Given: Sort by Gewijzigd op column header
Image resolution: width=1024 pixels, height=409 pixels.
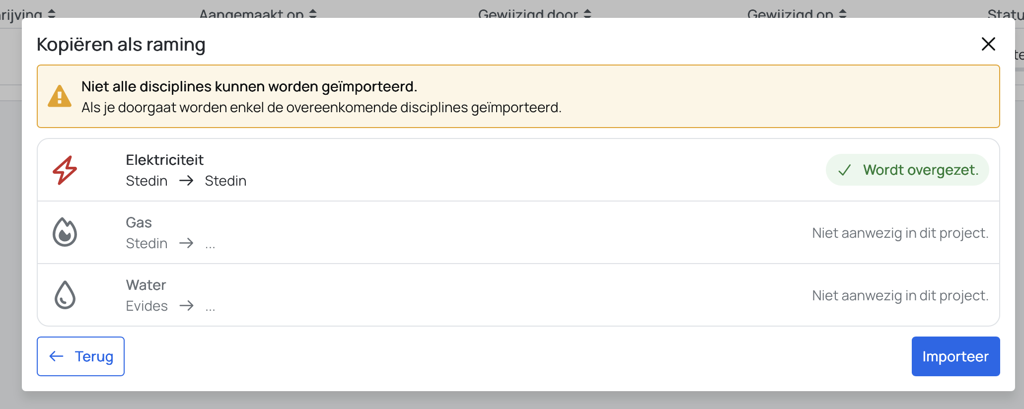Looking at the screenshot, I should [797, 14].
